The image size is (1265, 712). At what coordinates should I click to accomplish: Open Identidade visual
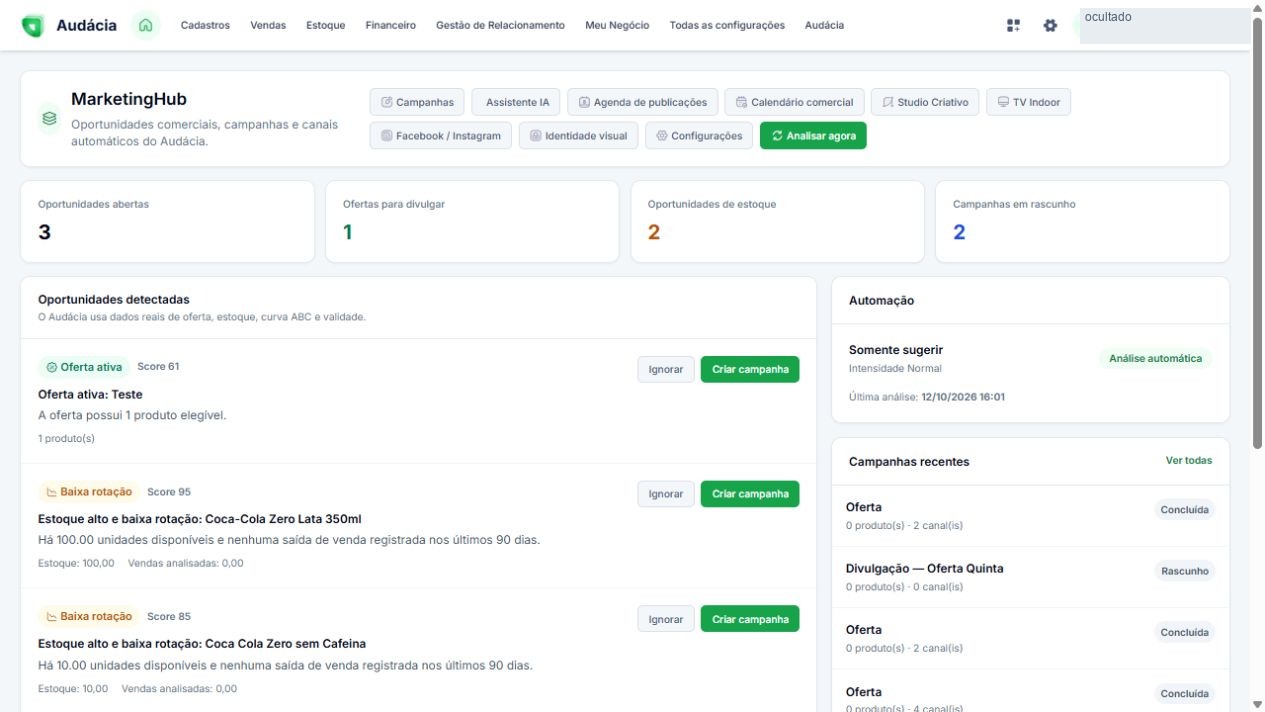pos(578,136)
